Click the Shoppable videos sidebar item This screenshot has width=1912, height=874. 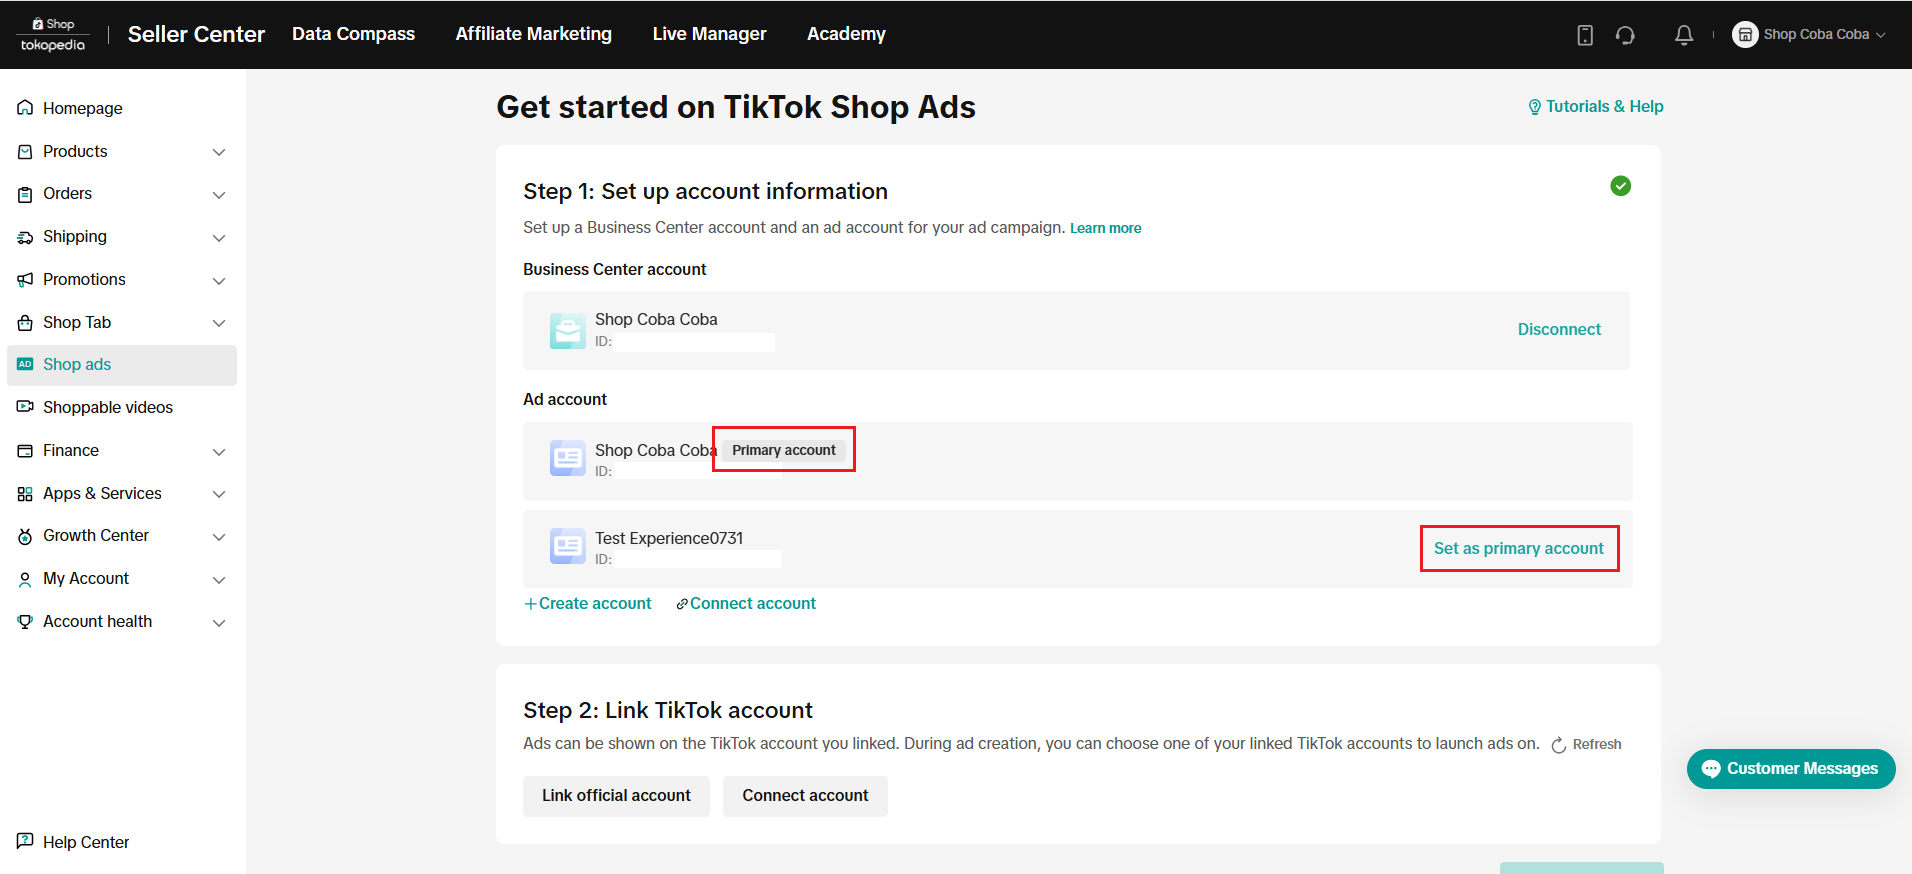click(107, 407)
